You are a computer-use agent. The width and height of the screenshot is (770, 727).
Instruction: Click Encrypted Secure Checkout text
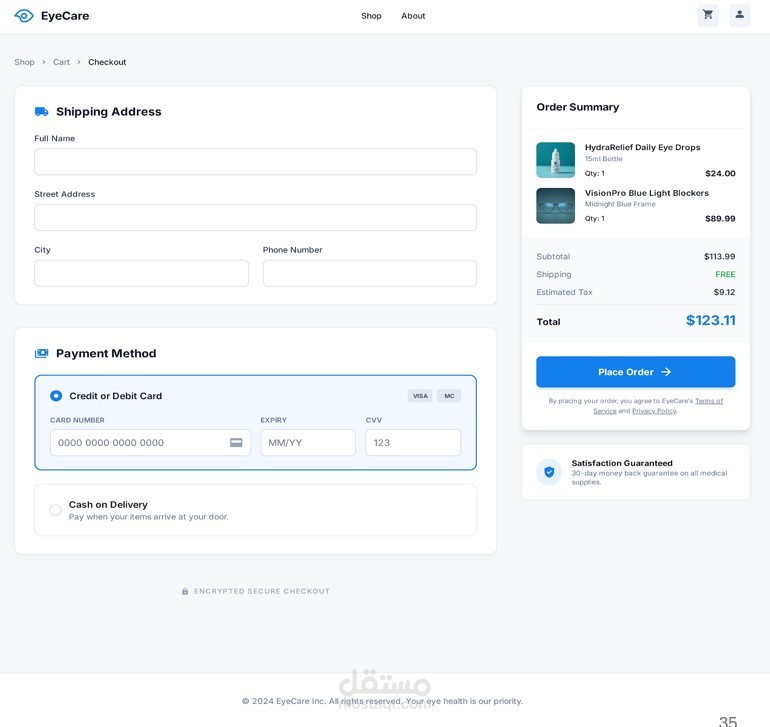(262, 591)
